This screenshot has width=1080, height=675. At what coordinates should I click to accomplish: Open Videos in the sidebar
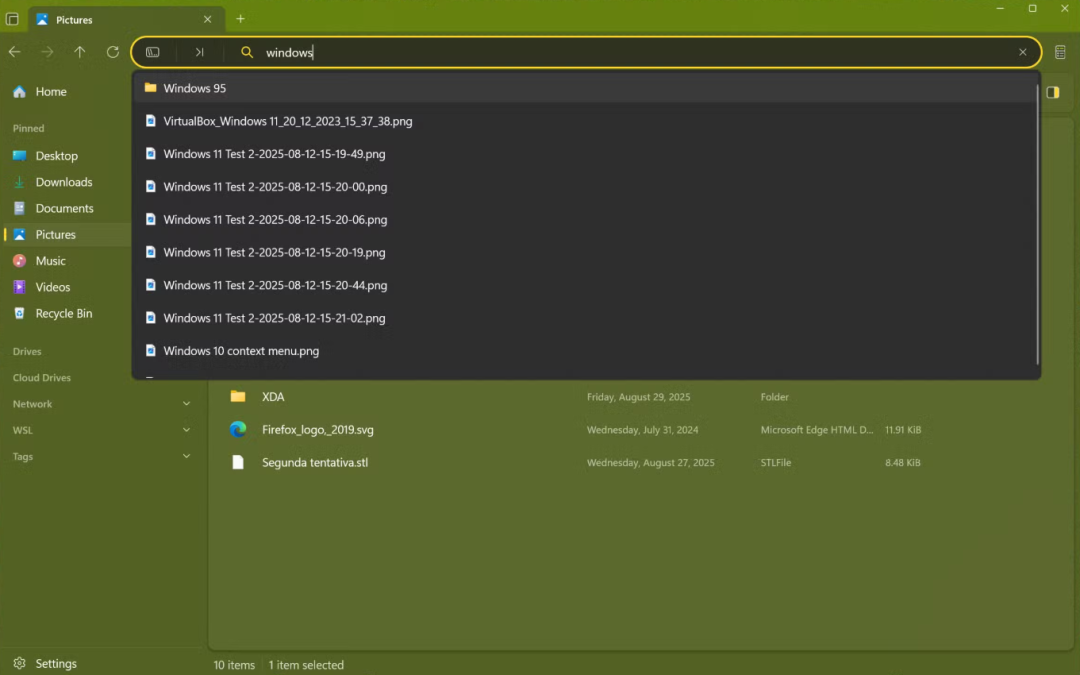click(x=68, y=287)
